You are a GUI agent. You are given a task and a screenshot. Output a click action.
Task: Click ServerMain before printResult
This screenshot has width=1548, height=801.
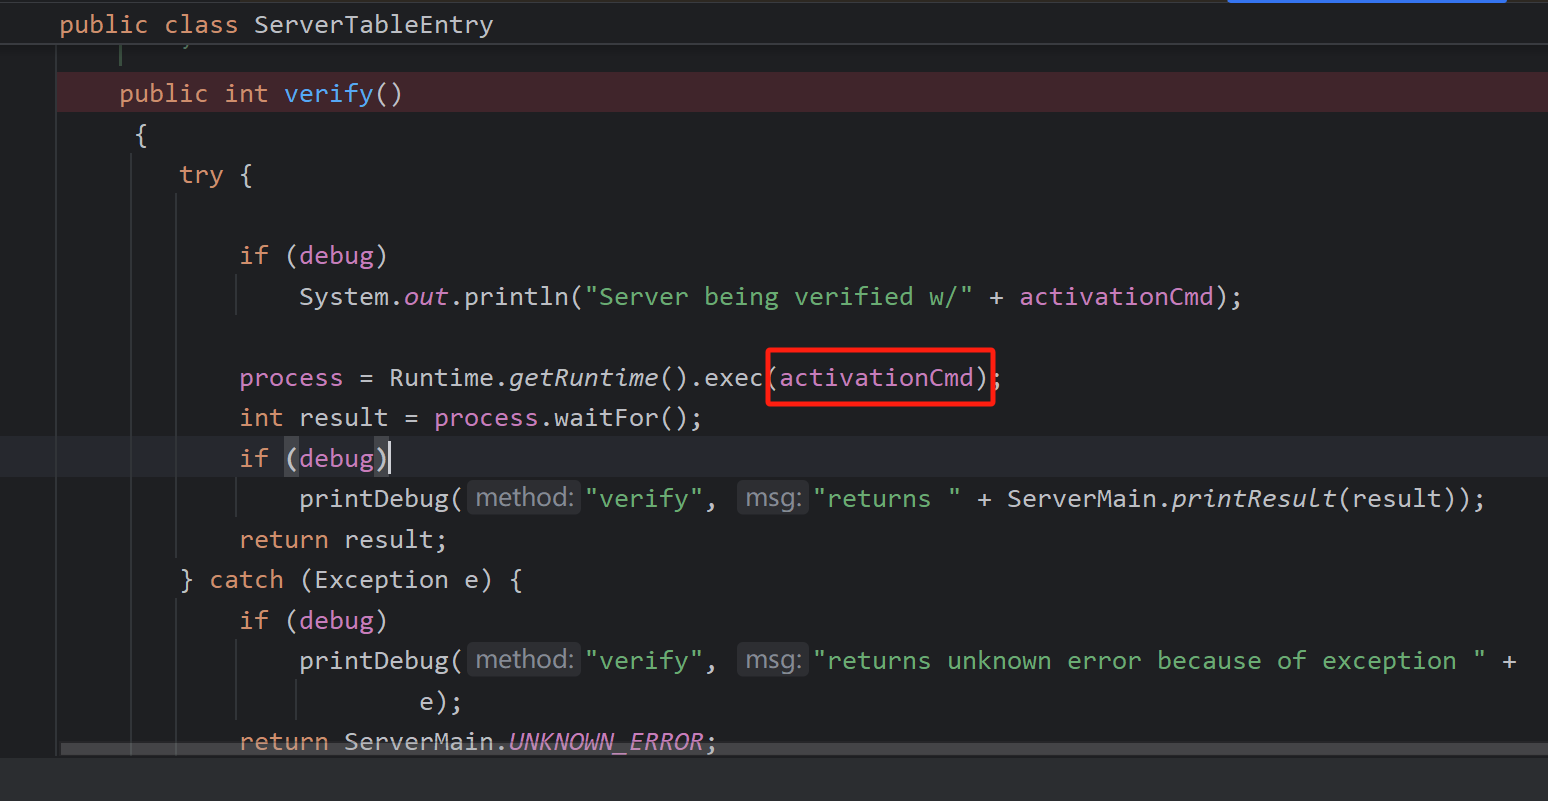pyautogui.click(x=1082, y=499)
